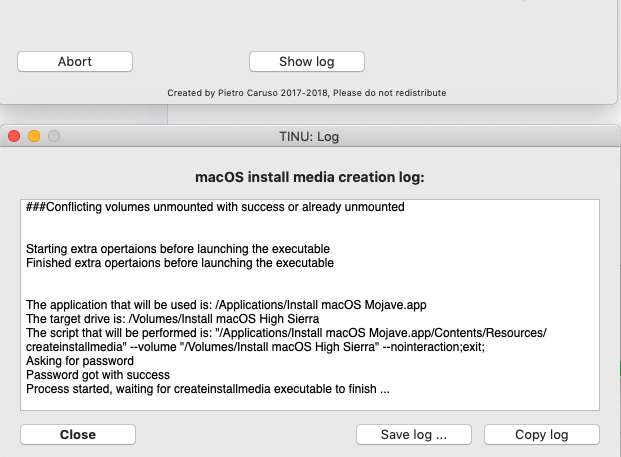Close the log window with Close button
The image size is (621, 457).
[x=78, y=434]
